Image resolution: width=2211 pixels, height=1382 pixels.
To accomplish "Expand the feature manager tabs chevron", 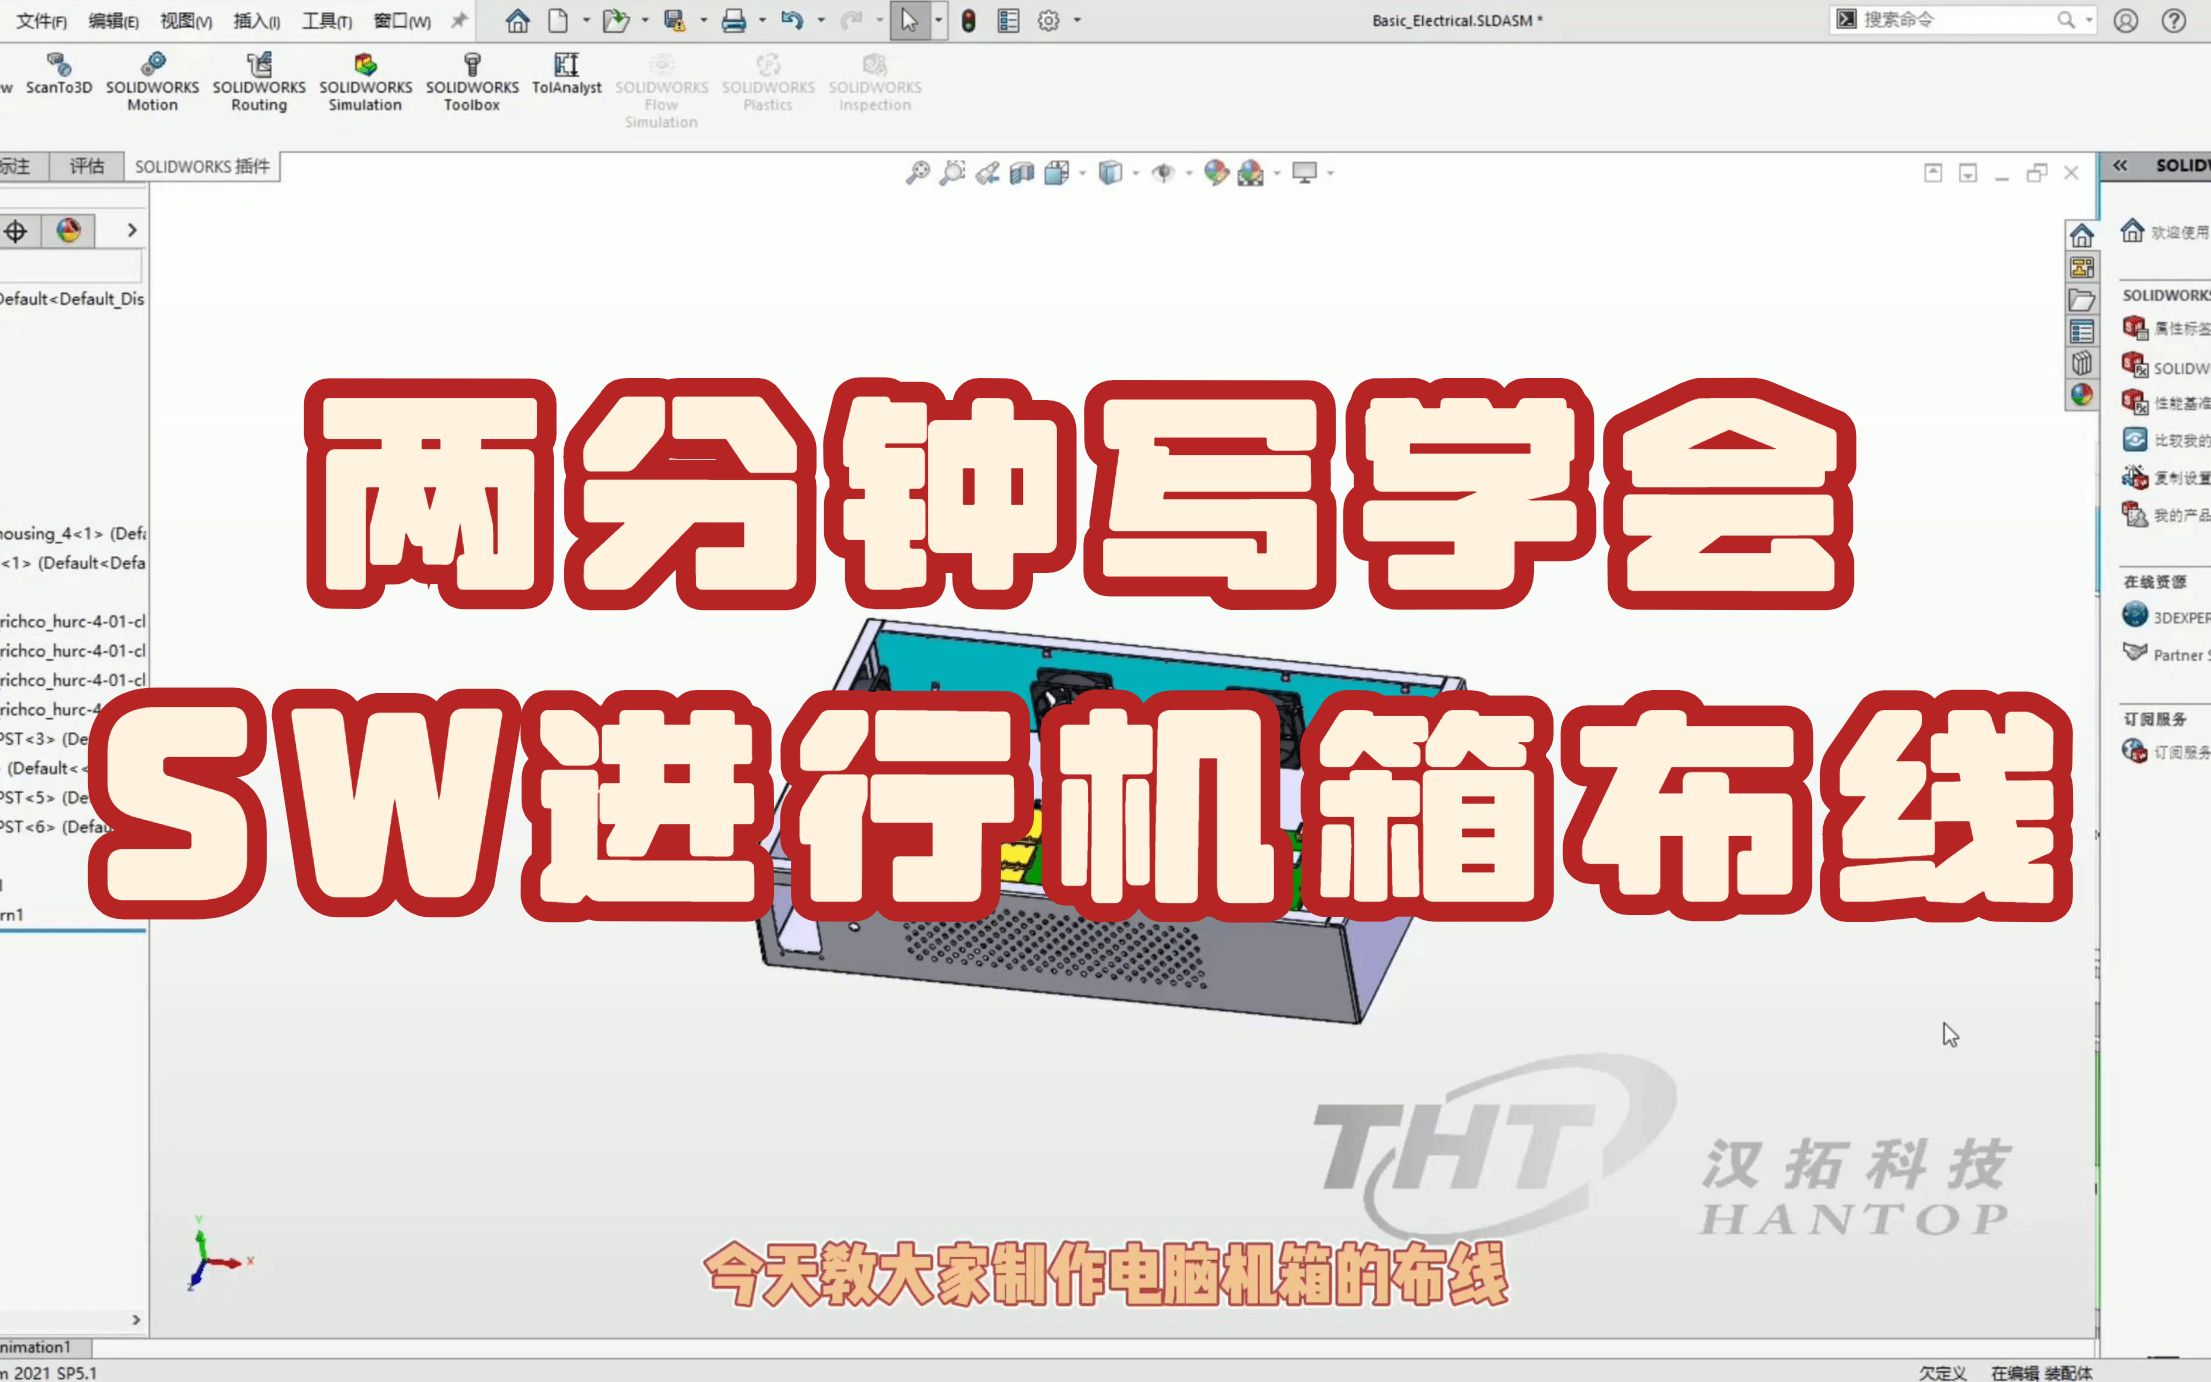I will click(x=132, y=231).
